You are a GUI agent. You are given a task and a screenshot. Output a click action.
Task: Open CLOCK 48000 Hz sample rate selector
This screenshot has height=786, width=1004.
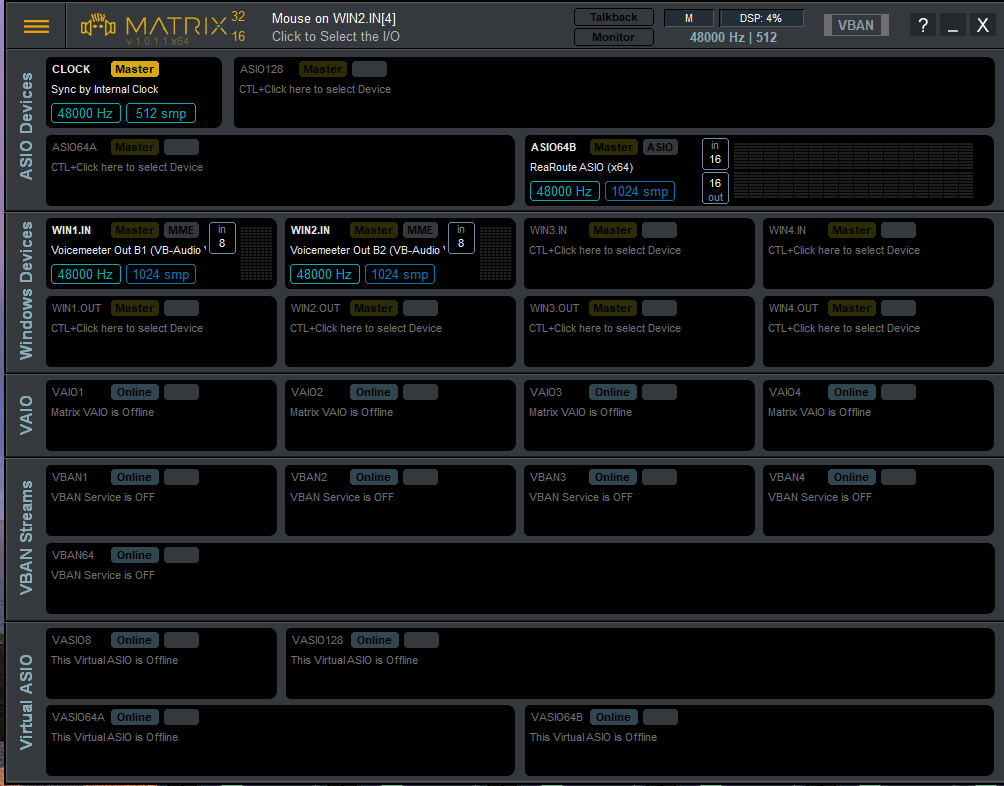tap(86, 113)
